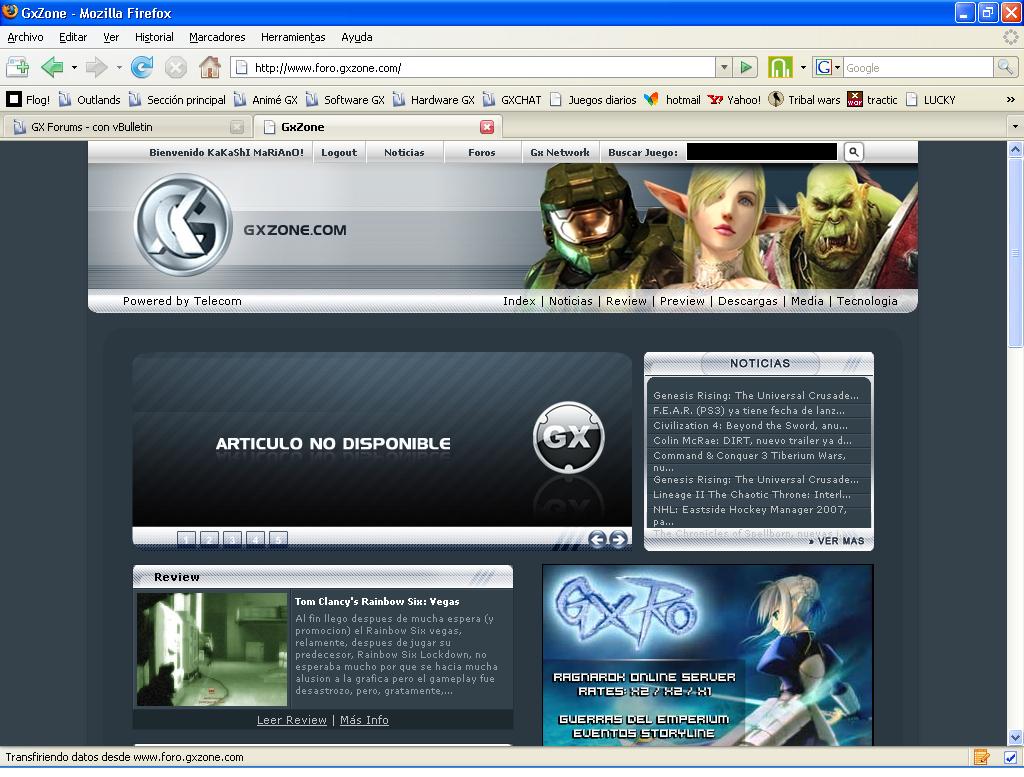The image size is (1024, 777).
Task: Open the Archivo menu
Action: (x=25, y=37)
